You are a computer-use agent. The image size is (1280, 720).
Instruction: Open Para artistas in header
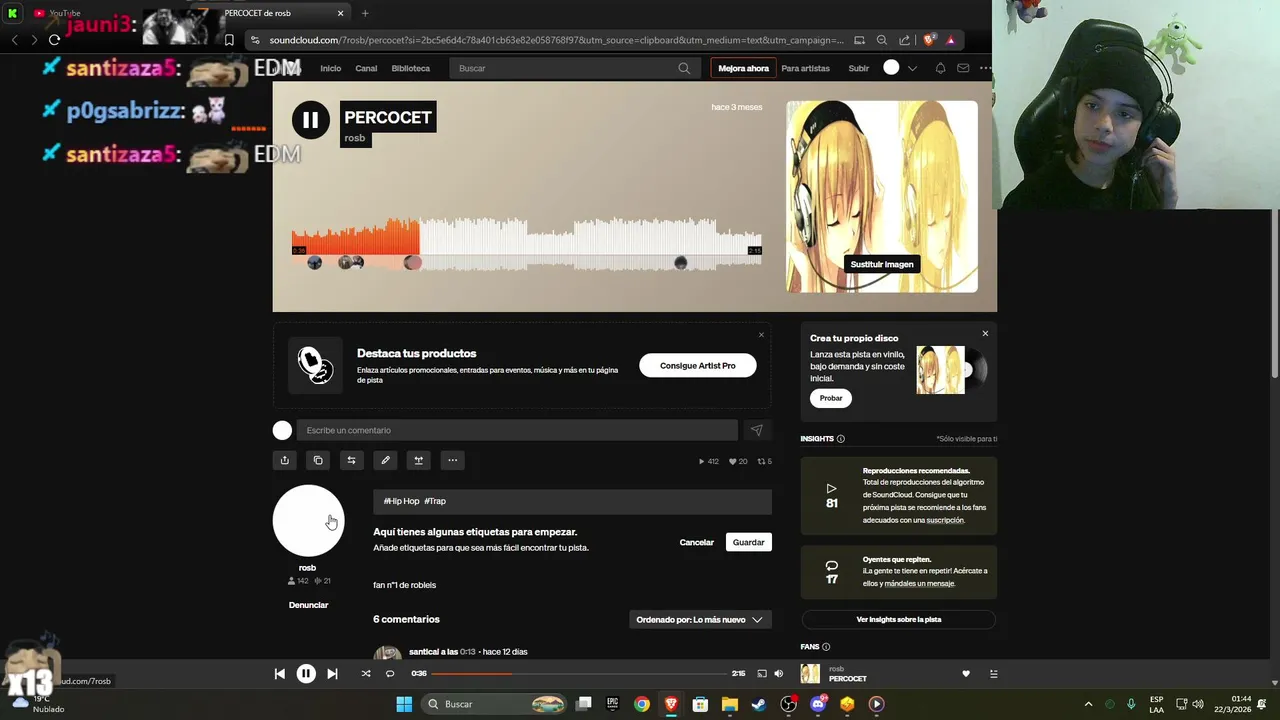point(805,68)
